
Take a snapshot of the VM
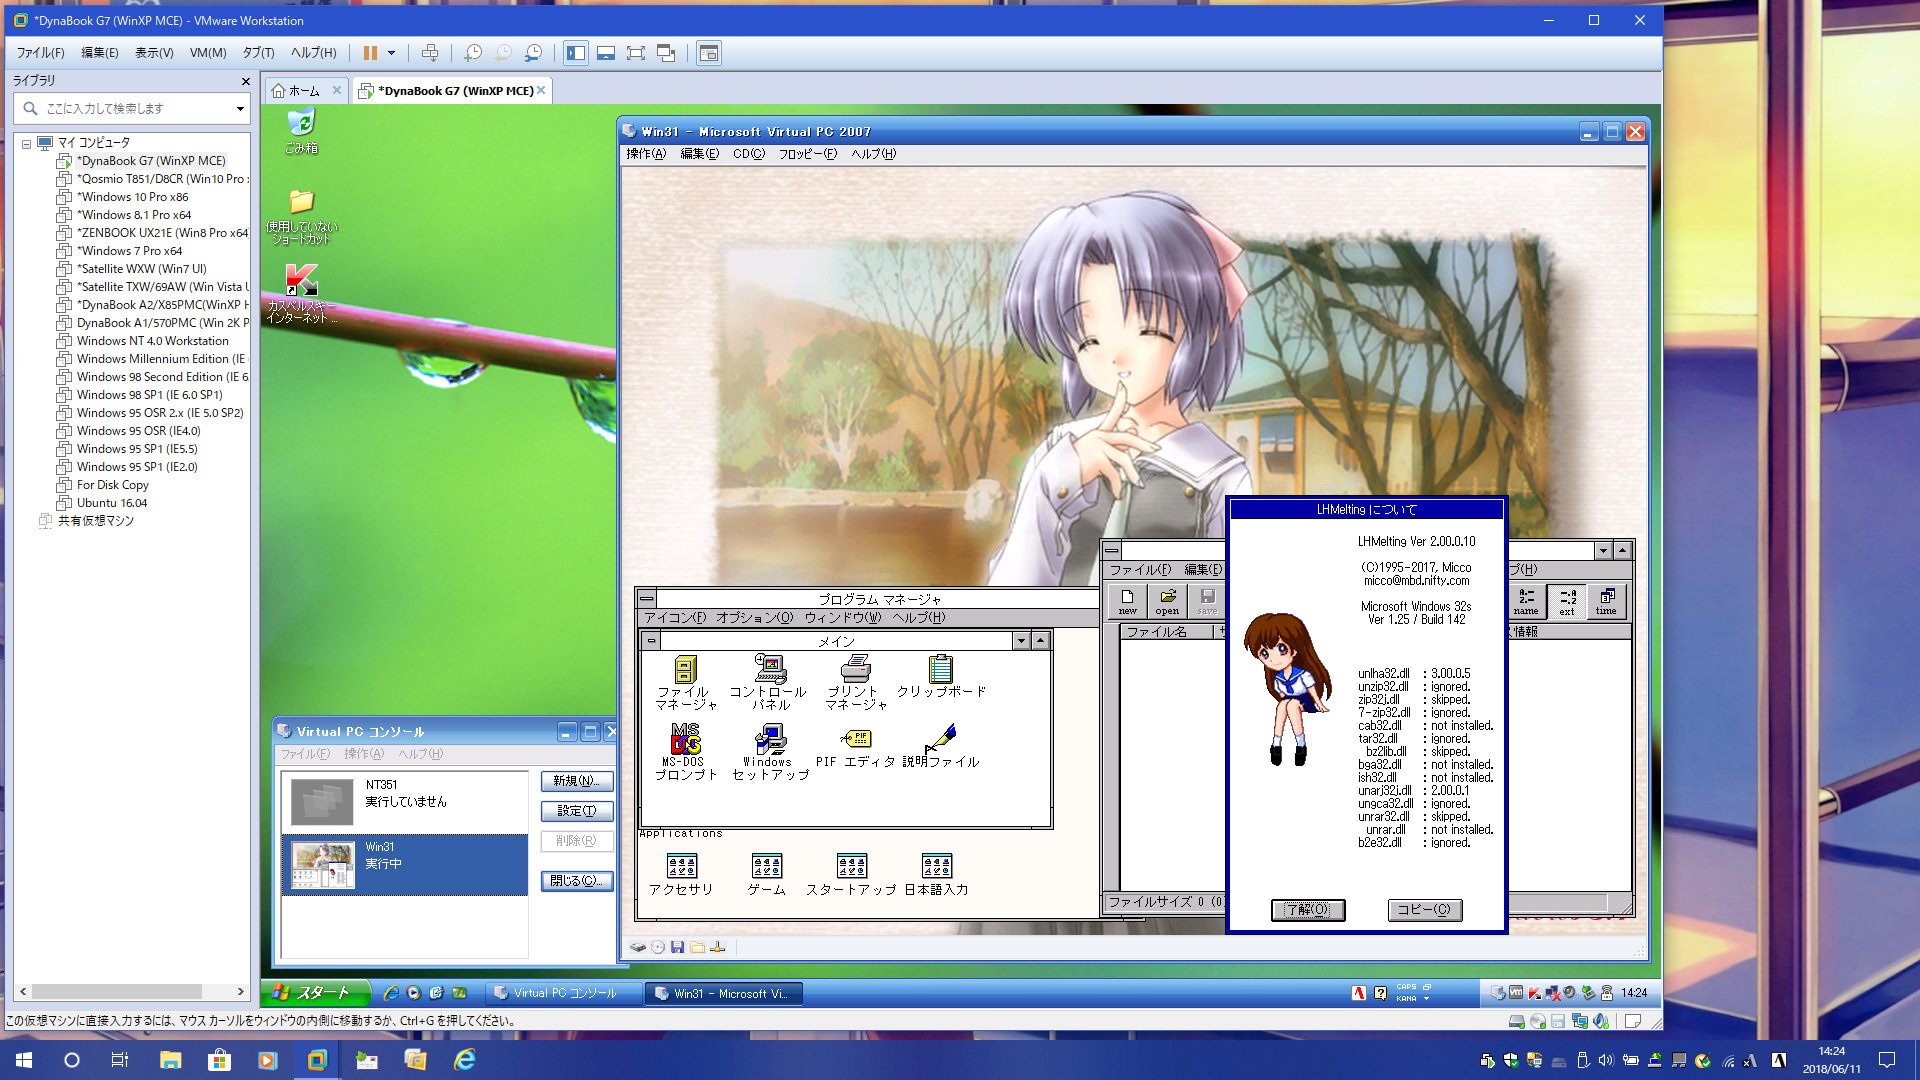tap(473, 53)
